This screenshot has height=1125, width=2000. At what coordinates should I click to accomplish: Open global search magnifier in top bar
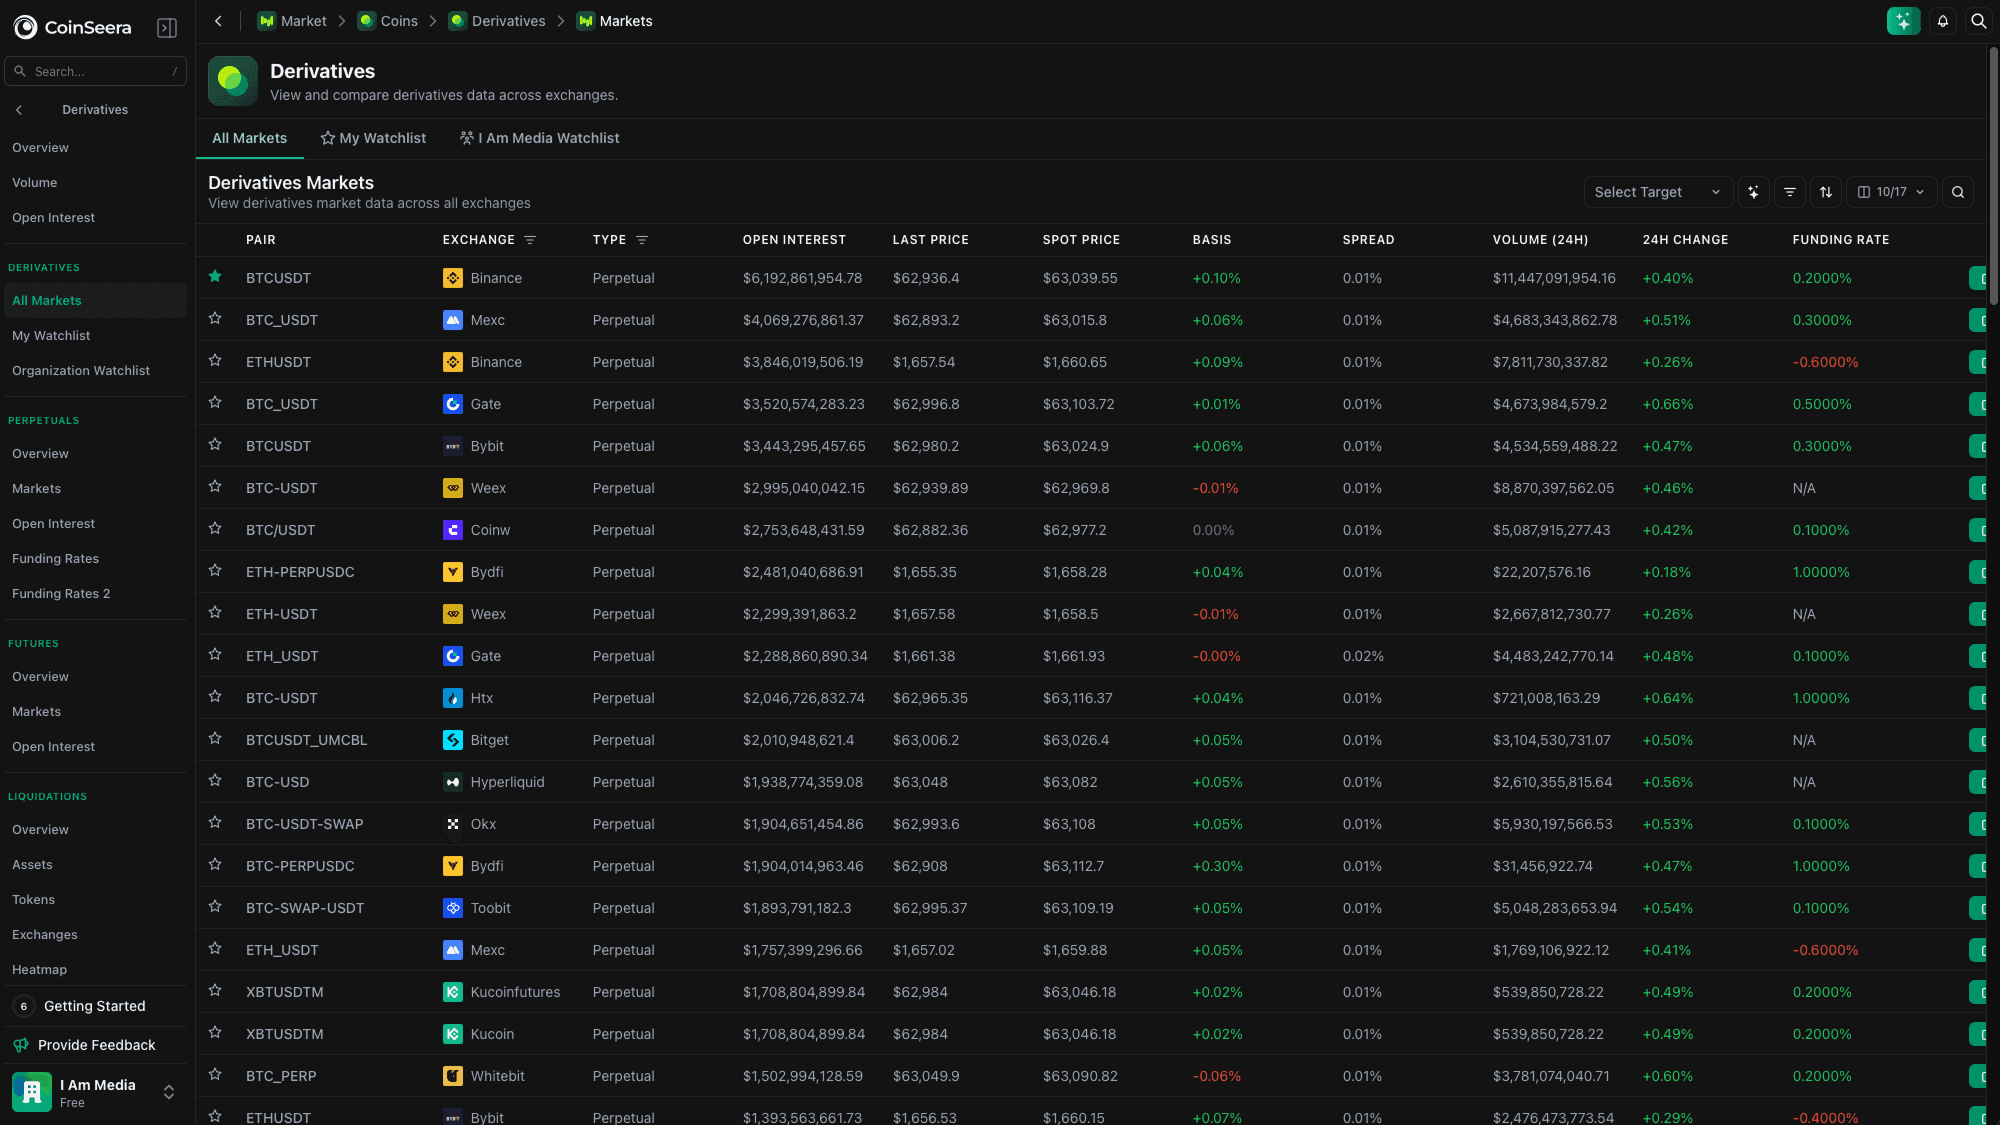coord(1978,21)
